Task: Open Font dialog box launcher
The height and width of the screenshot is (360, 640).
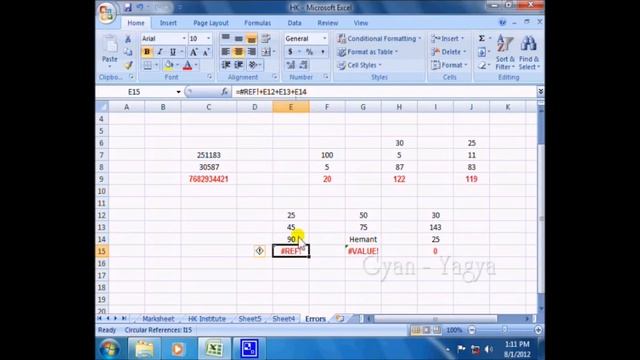Action: [209, 77]
